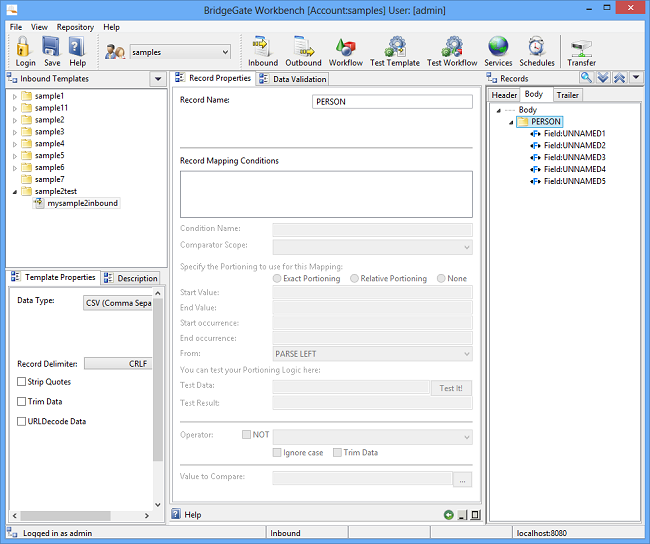This screenshot has width=650, height=544.
Task: Open the Help menu
Action: [x=111, y=27]
